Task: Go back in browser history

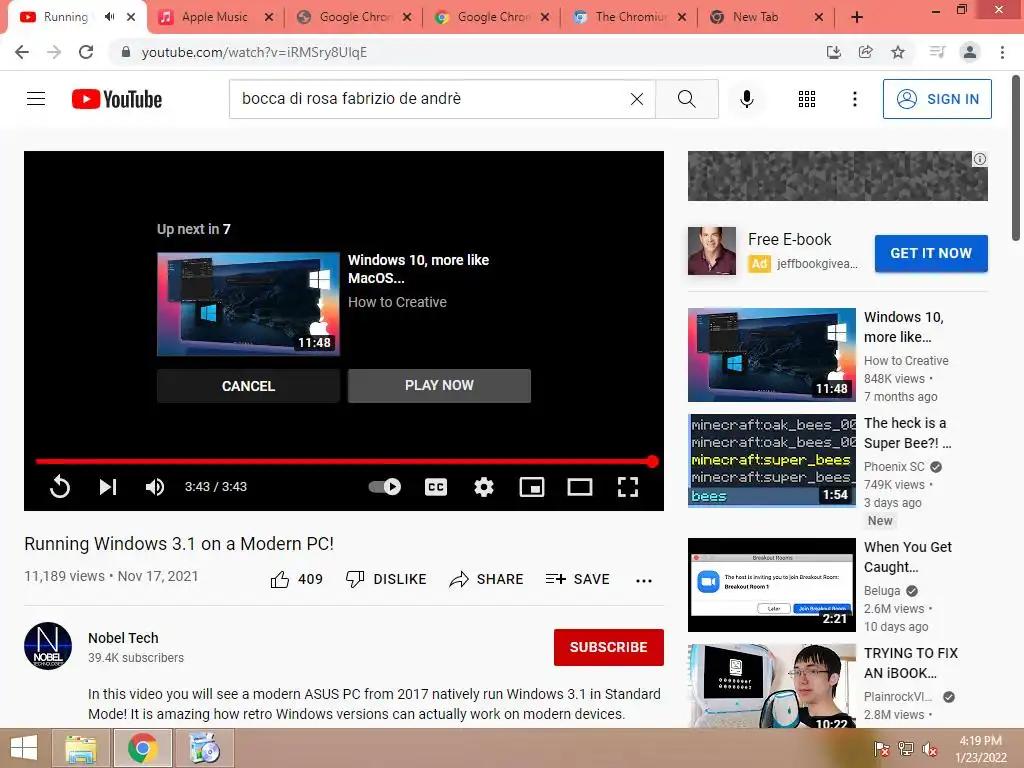Action: pos(22,52)
